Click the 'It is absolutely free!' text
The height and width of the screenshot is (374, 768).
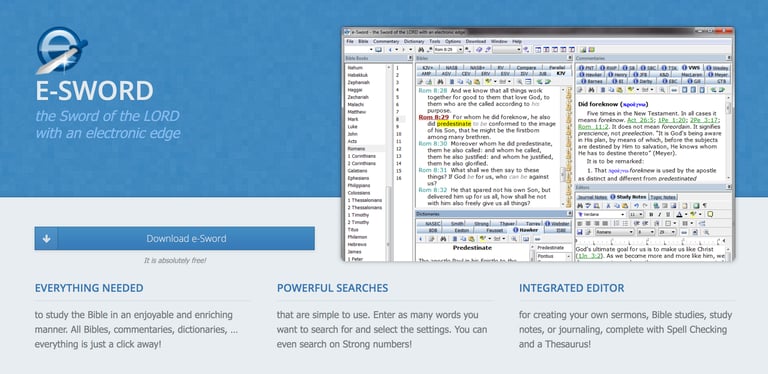175,260
